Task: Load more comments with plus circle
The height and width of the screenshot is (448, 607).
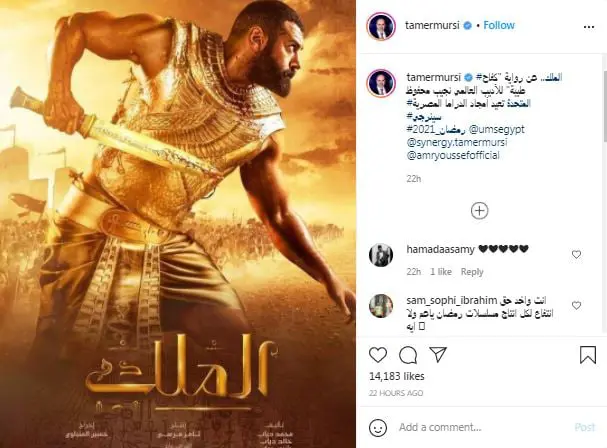Action: (x=480, y=211)
